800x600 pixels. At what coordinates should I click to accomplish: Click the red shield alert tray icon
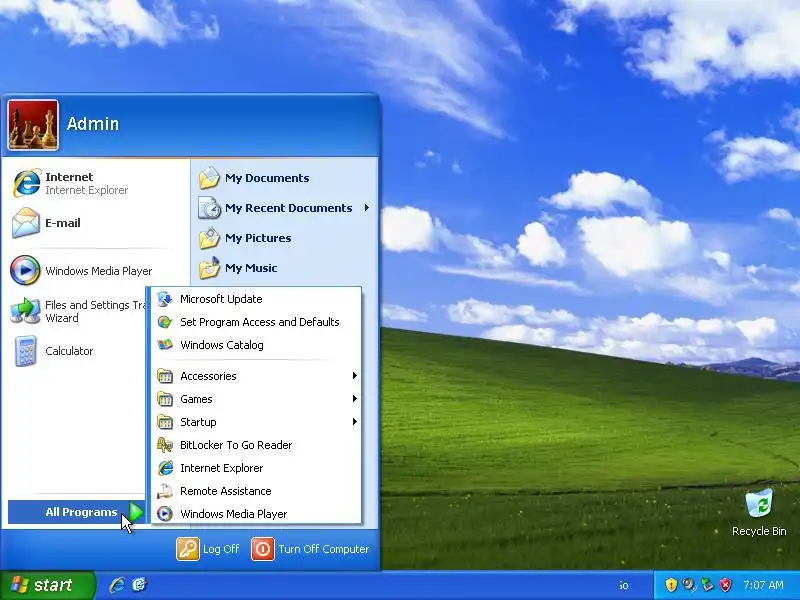point(726,585)
